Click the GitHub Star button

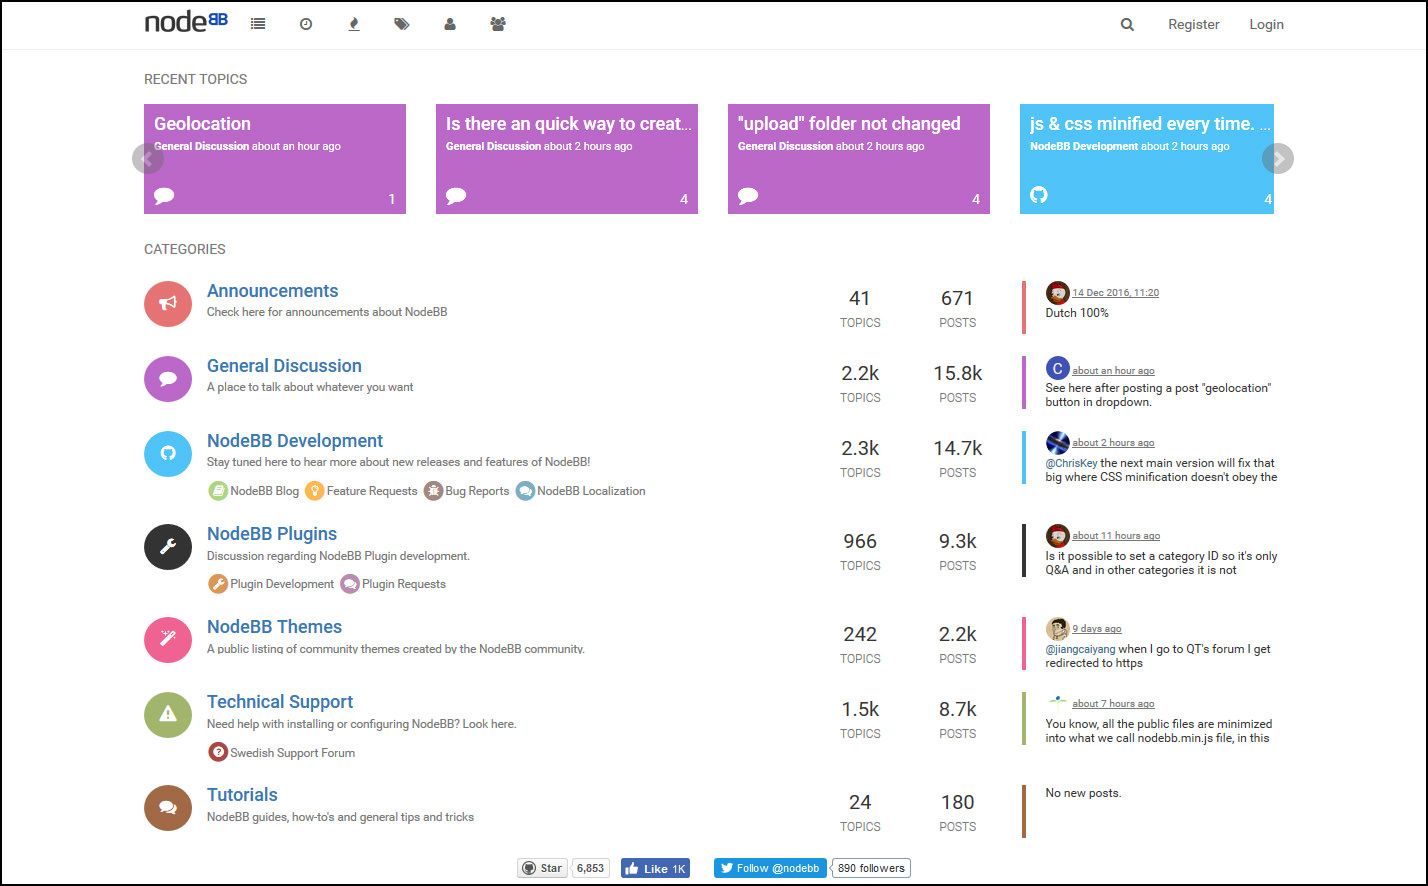[x=543, y=868]
